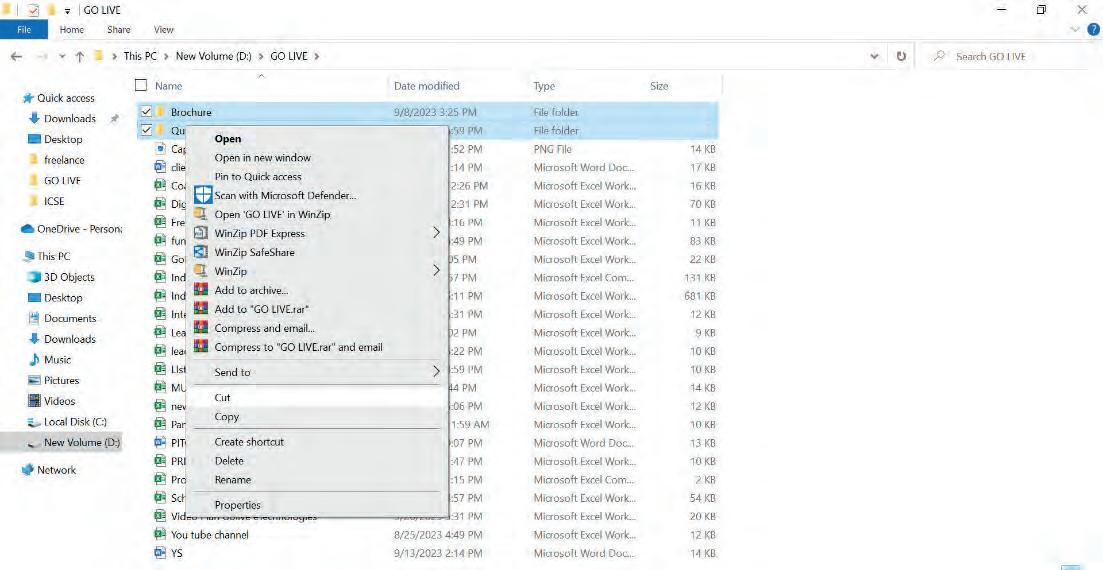1103x570 pixels.
Task: Click the Downloads icon under Quick access
Action: coord(34,118)
